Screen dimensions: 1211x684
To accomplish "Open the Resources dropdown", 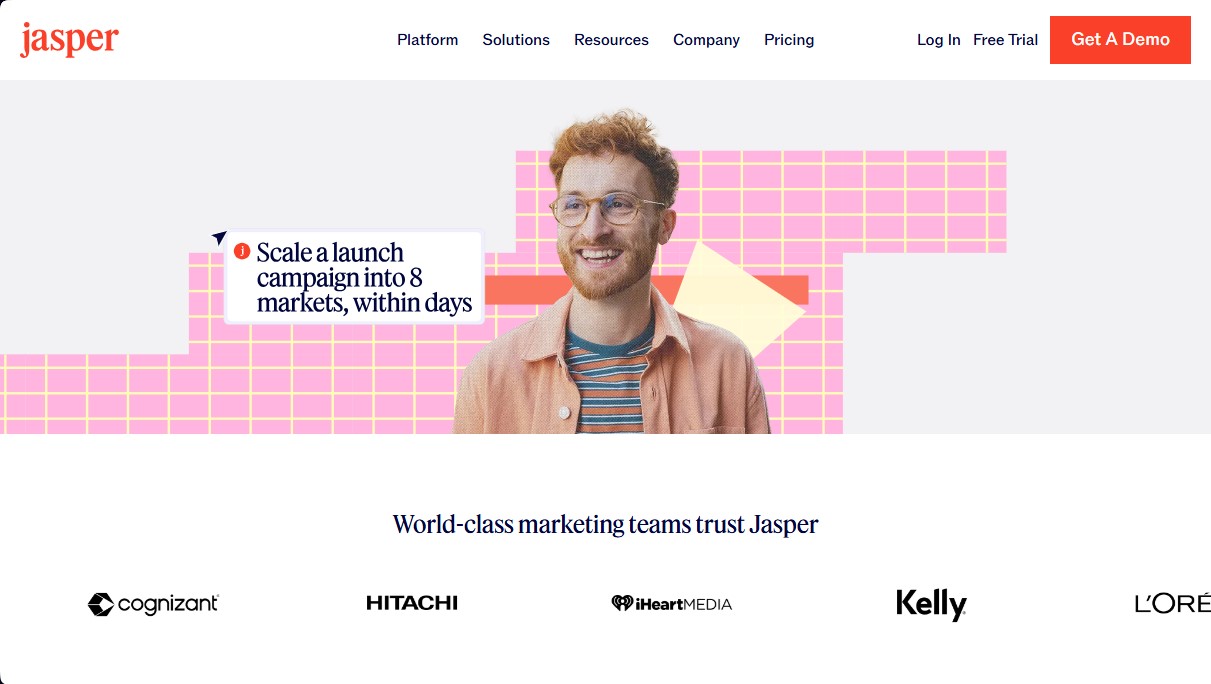I will tap(611, 40).
